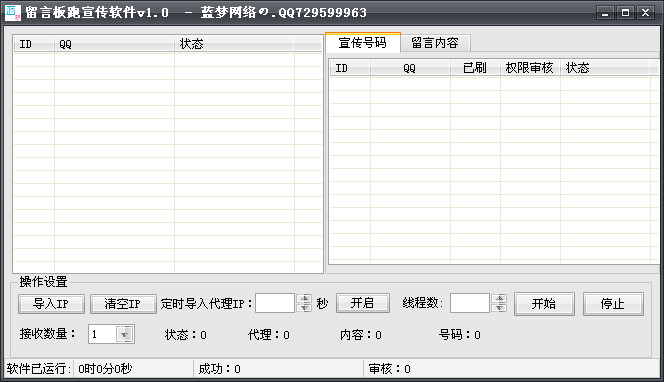Decrease the 线程数 thread count value

point(500,308)
